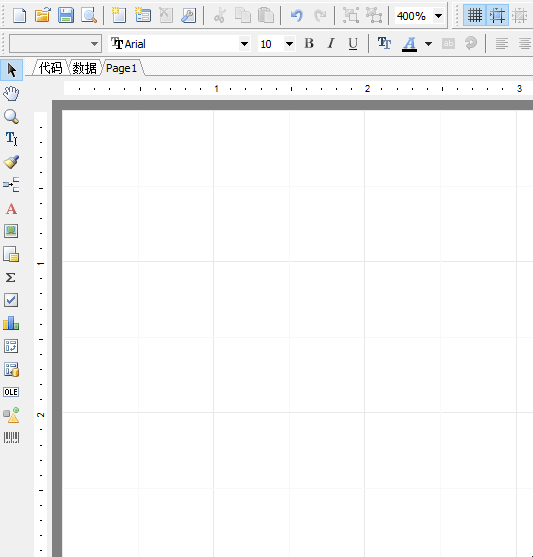
Task: Open page settings with the wrench icon
Action: (x=188, y=16)
